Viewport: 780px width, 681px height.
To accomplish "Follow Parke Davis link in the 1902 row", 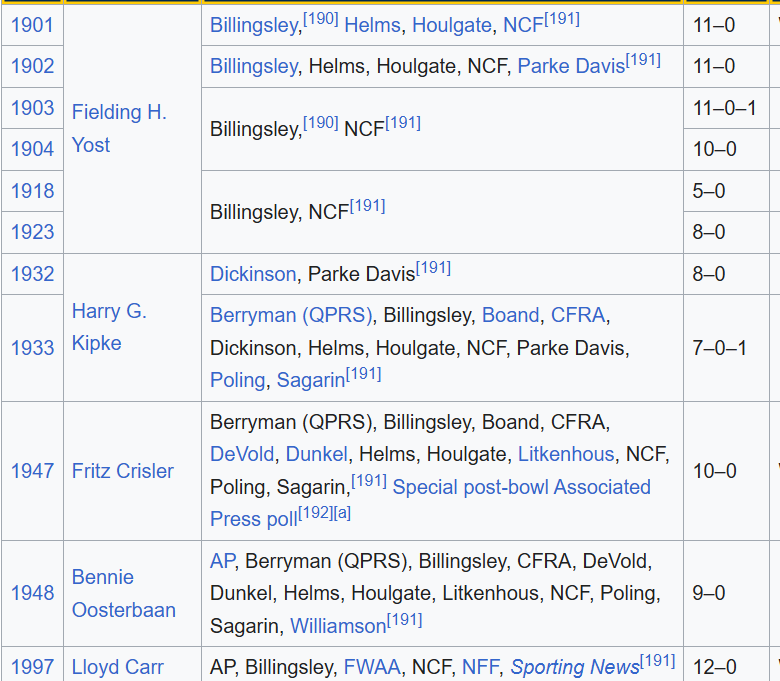I will pos(571,66).
